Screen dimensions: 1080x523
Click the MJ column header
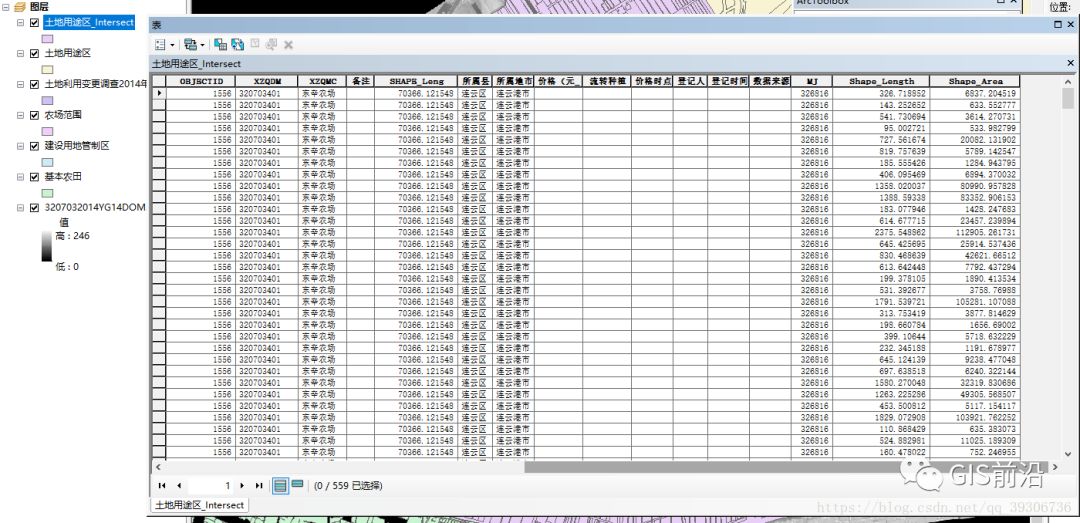point(812,81)
